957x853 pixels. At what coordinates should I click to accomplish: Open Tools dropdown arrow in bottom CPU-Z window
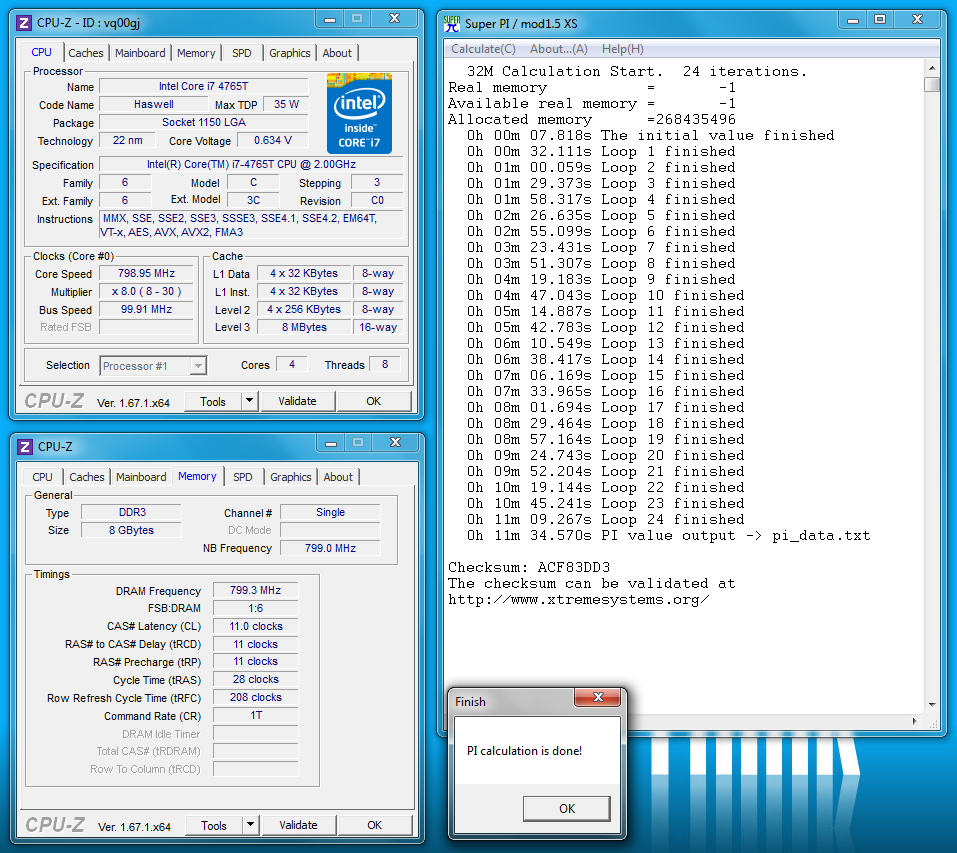pyautogui.click(x=250, y=825)
